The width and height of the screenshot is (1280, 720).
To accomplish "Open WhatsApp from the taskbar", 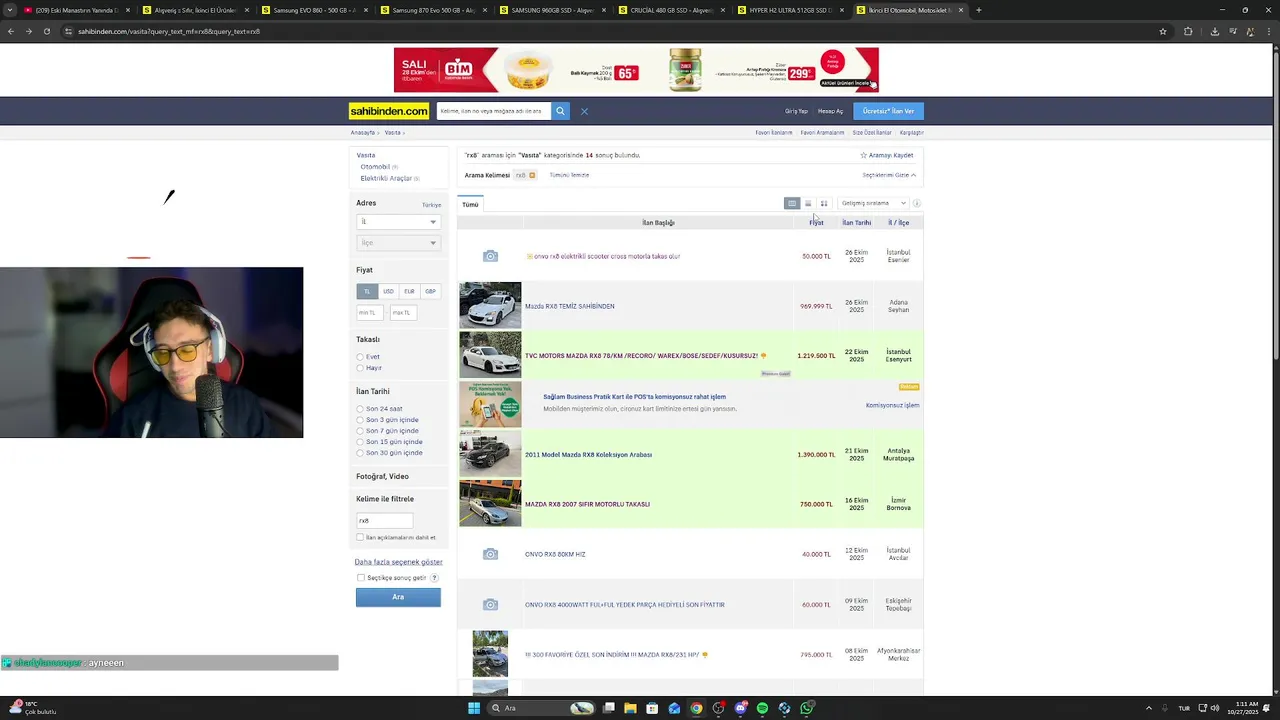I will (806, 708).
